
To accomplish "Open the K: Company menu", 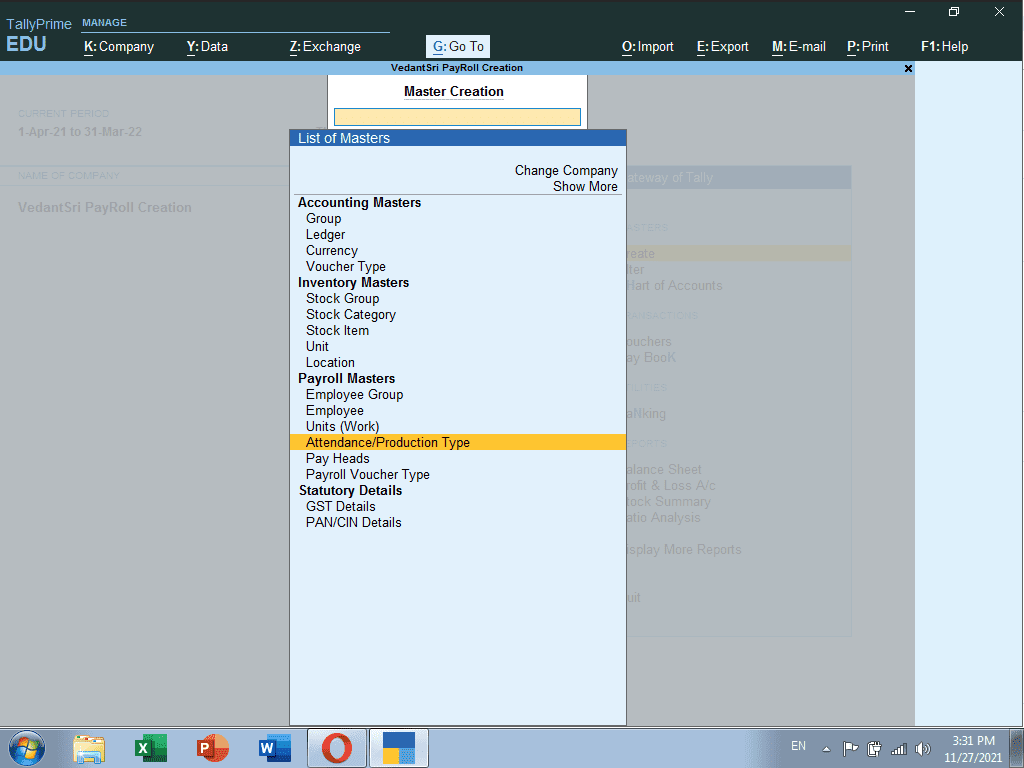I will [119, 47].
